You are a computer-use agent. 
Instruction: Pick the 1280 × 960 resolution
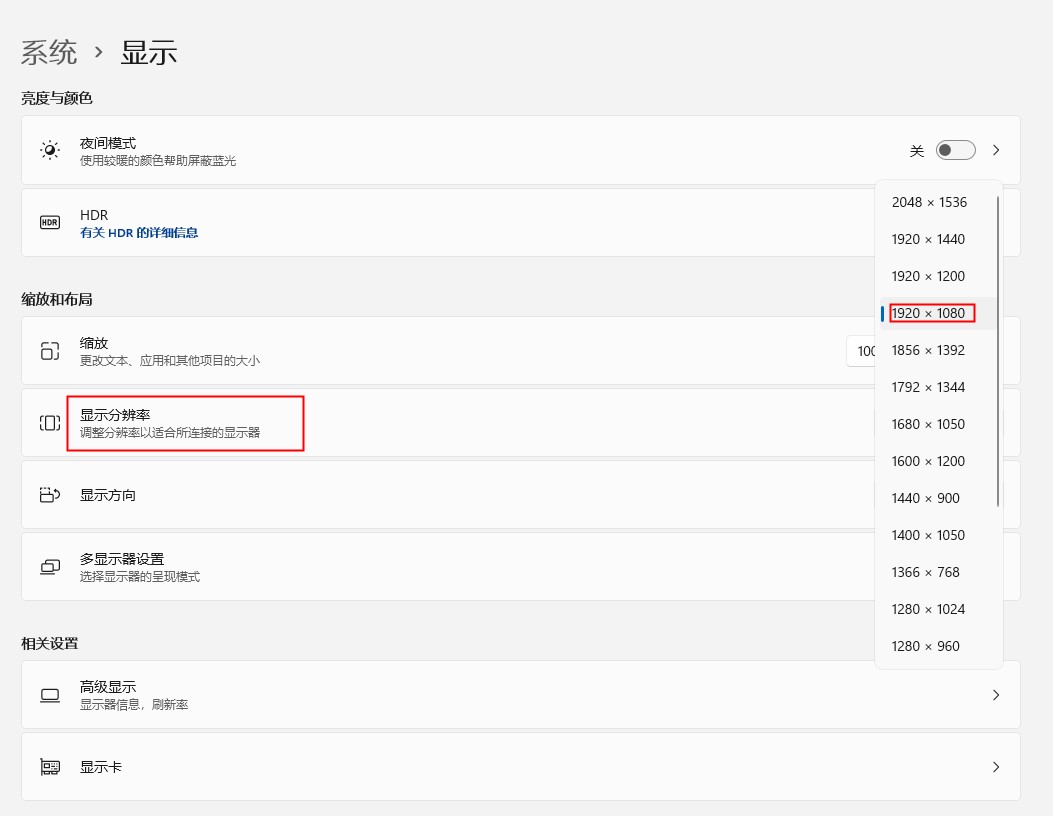[x=925, y=646]
